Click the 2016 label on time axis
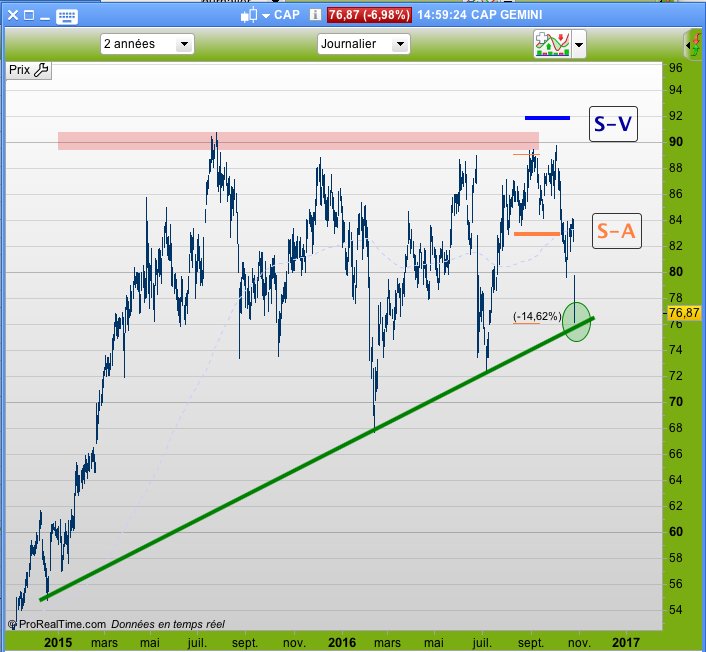 [342, 642]
